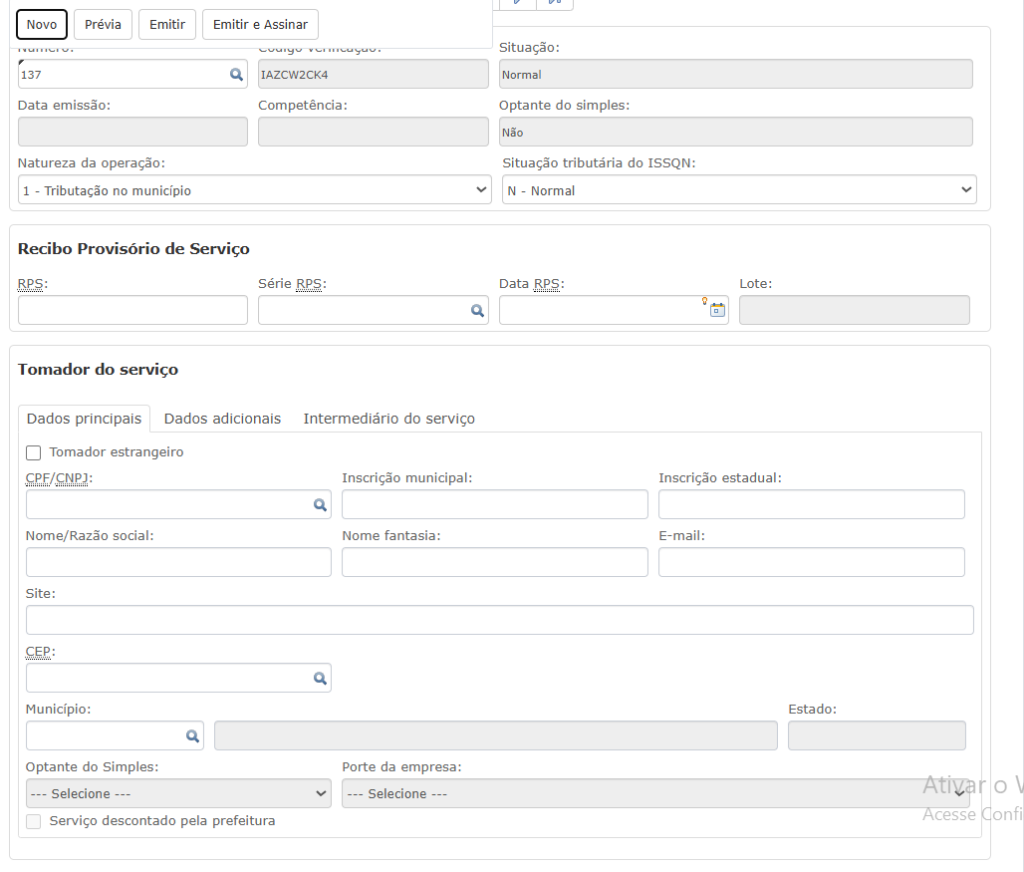Toggle the Tomador estrangeiro checkbox
The width and height of the screenshot is (1024, 872).
tap(33, 453)
